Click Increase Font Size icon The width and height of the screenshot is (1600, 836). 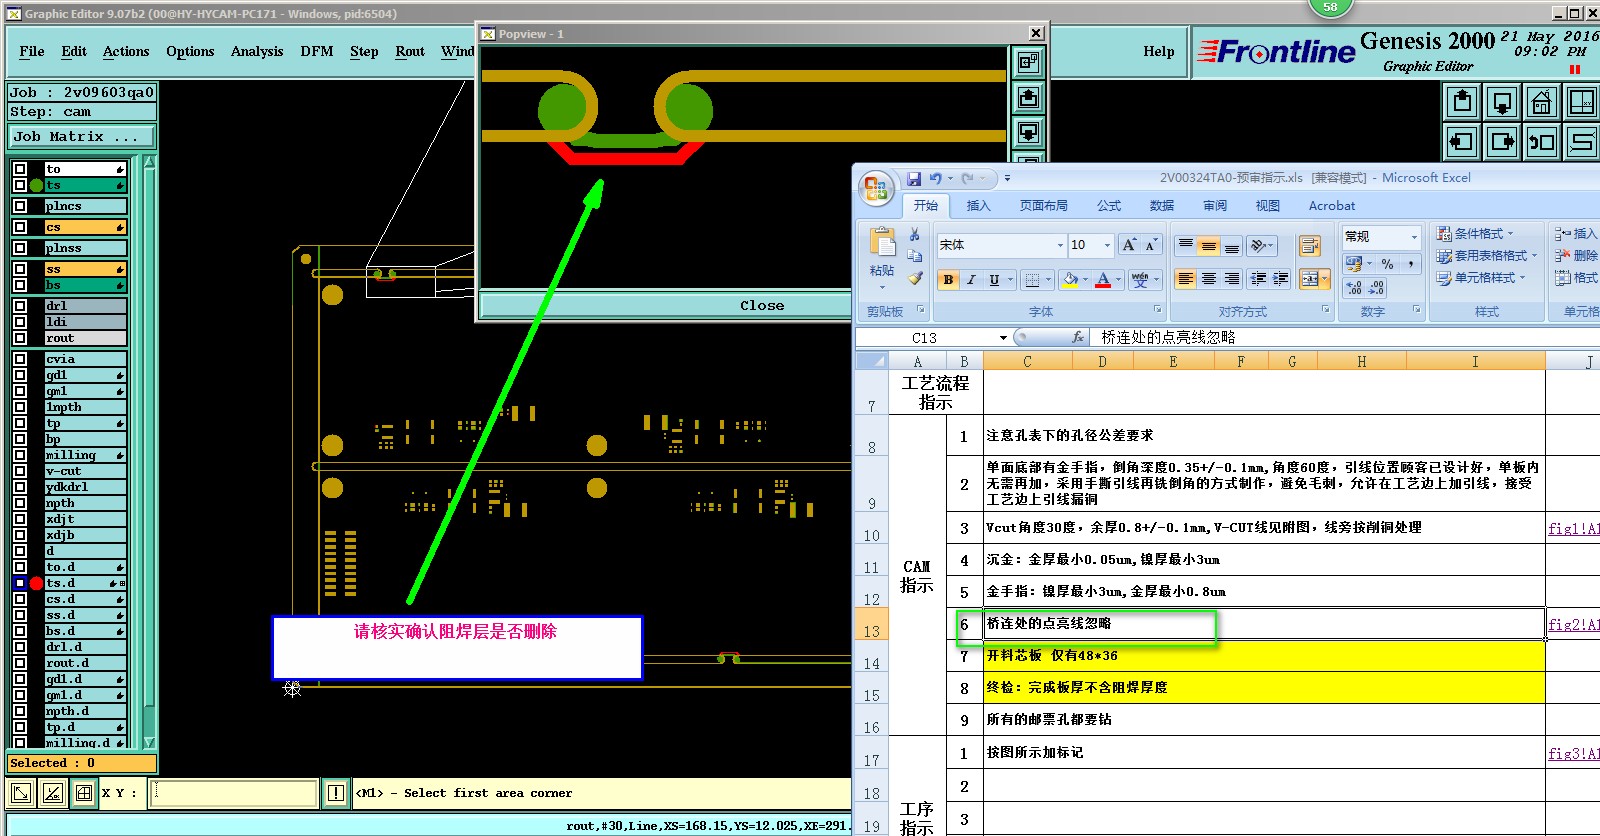[1129, 245]
